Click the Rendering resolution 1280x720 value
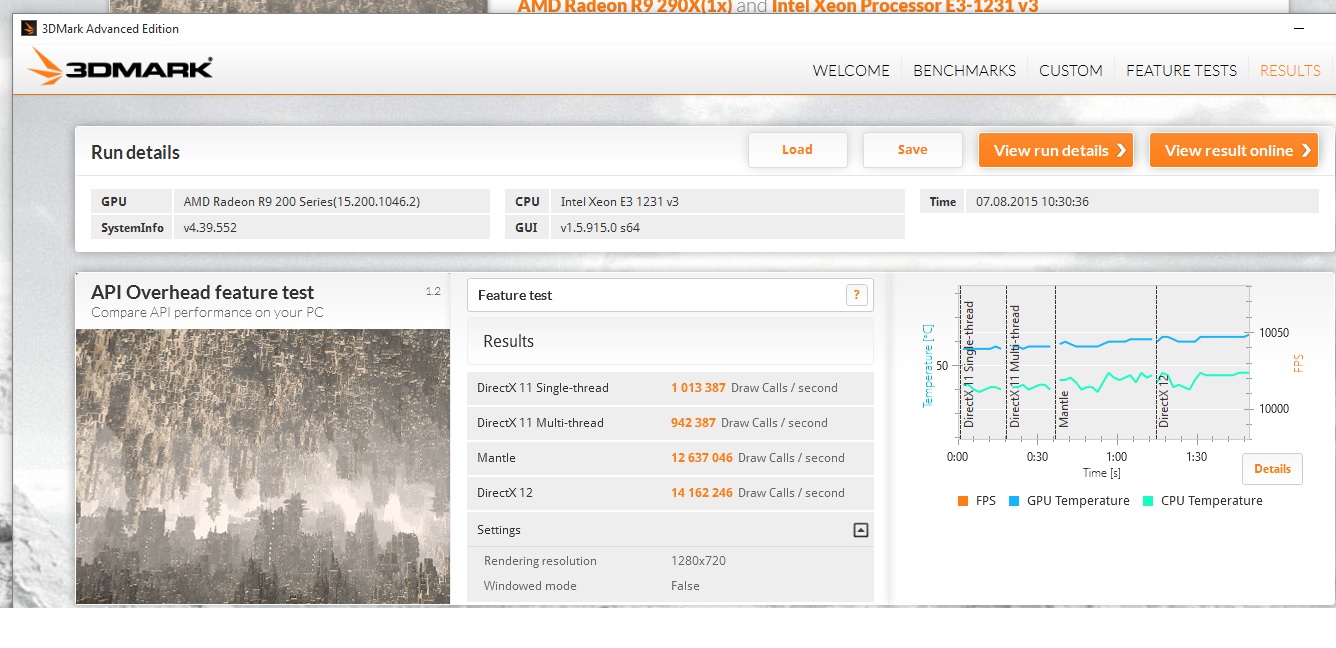Image resolution: width=1336 pixels, height=648 pixels. tap(698, 561)
